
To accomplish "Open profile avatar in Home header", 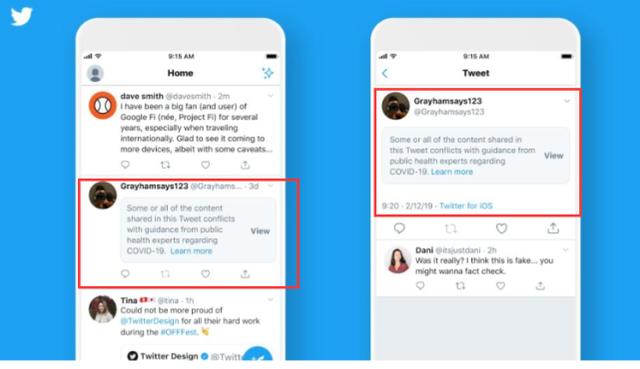I will tap(95, 73).
